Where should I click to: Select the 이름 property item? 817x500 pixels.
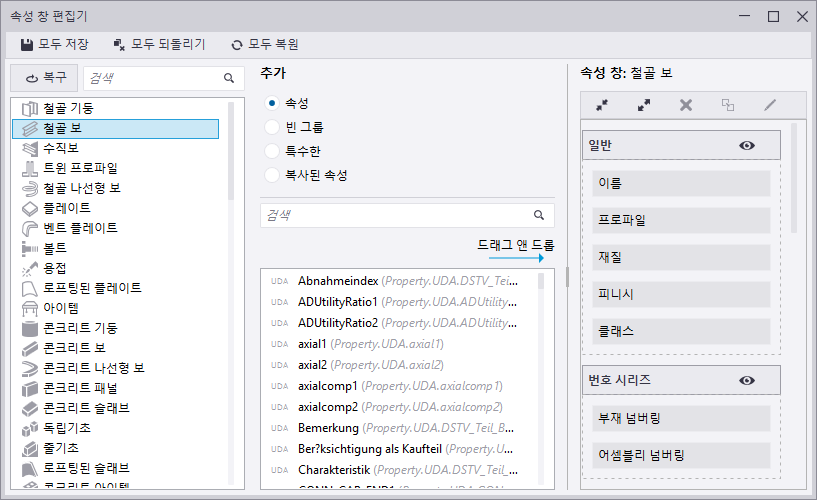(x=681, y=183)
